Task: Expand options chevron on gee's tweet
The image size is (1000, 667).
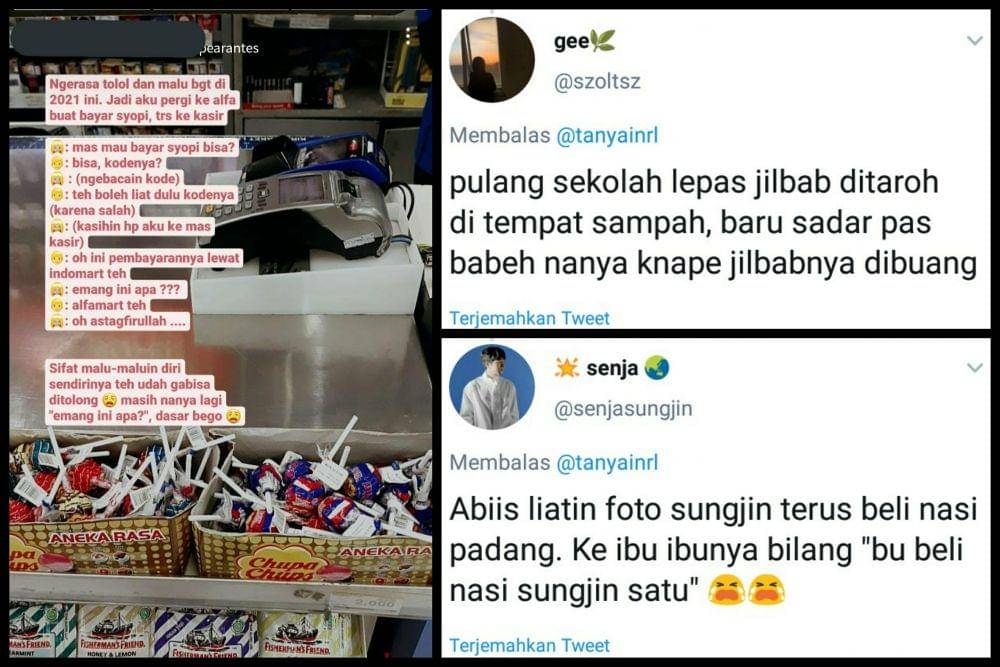Action: tap(974, 41)
